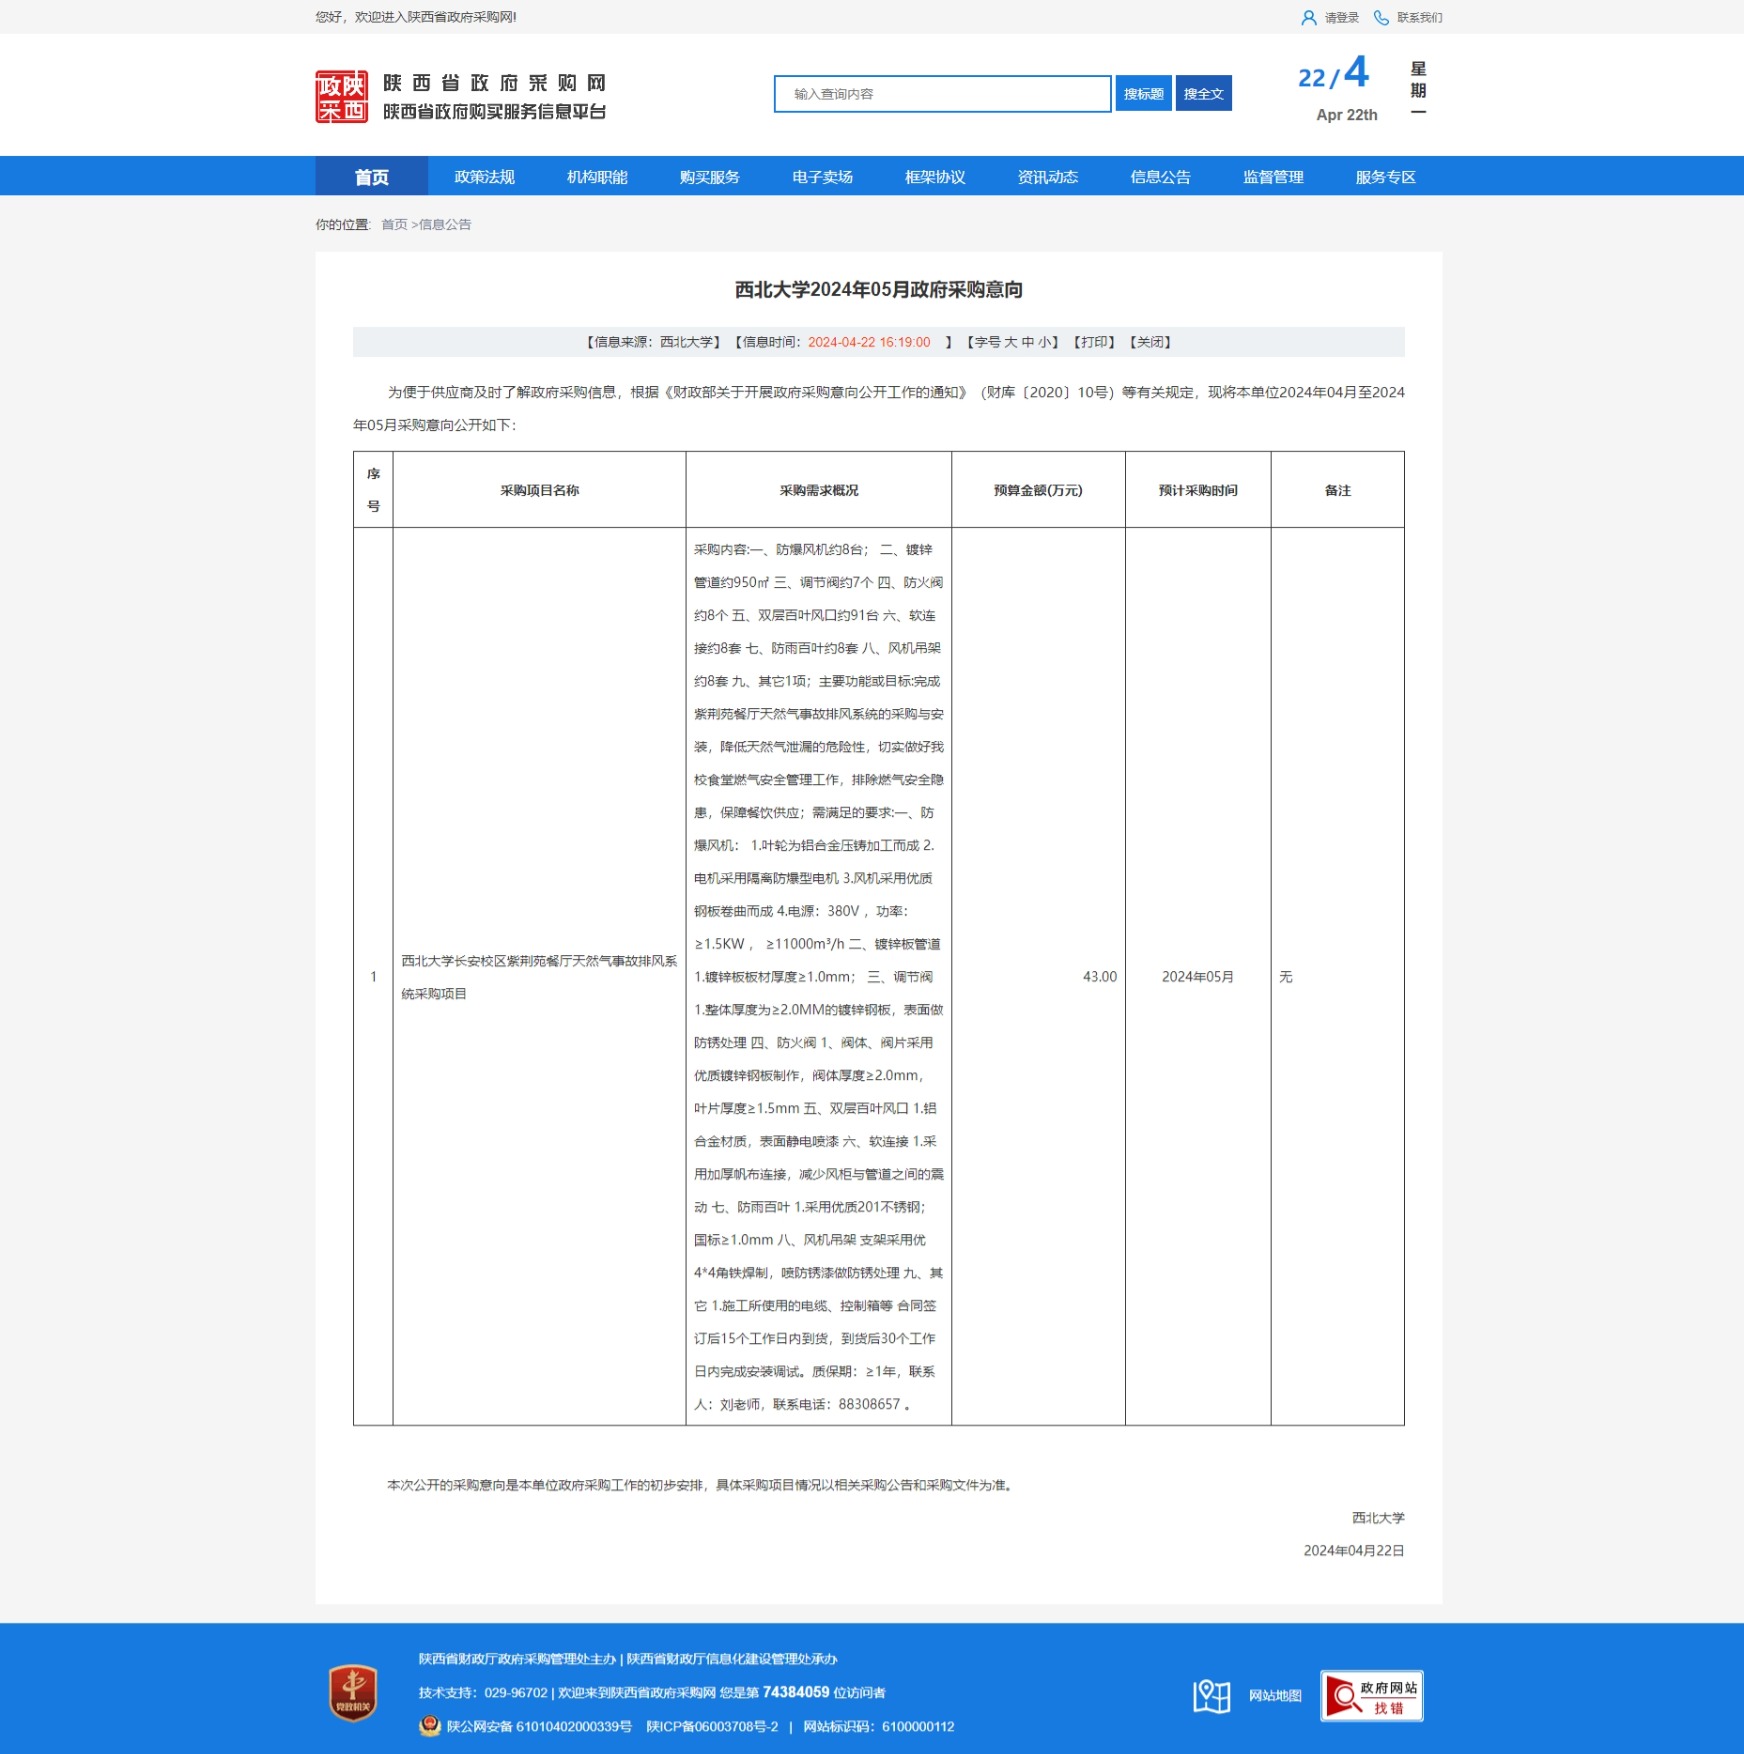Click the 关闭 close page link

click(1150, 342)
